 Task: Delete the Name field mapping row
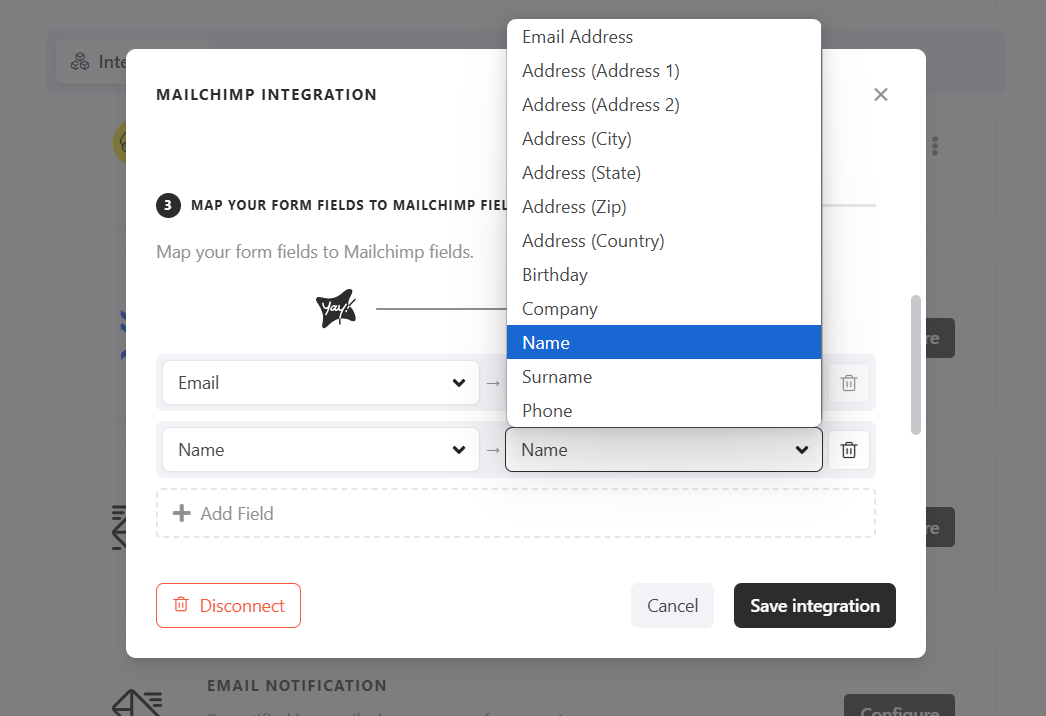tap(848, 450)
